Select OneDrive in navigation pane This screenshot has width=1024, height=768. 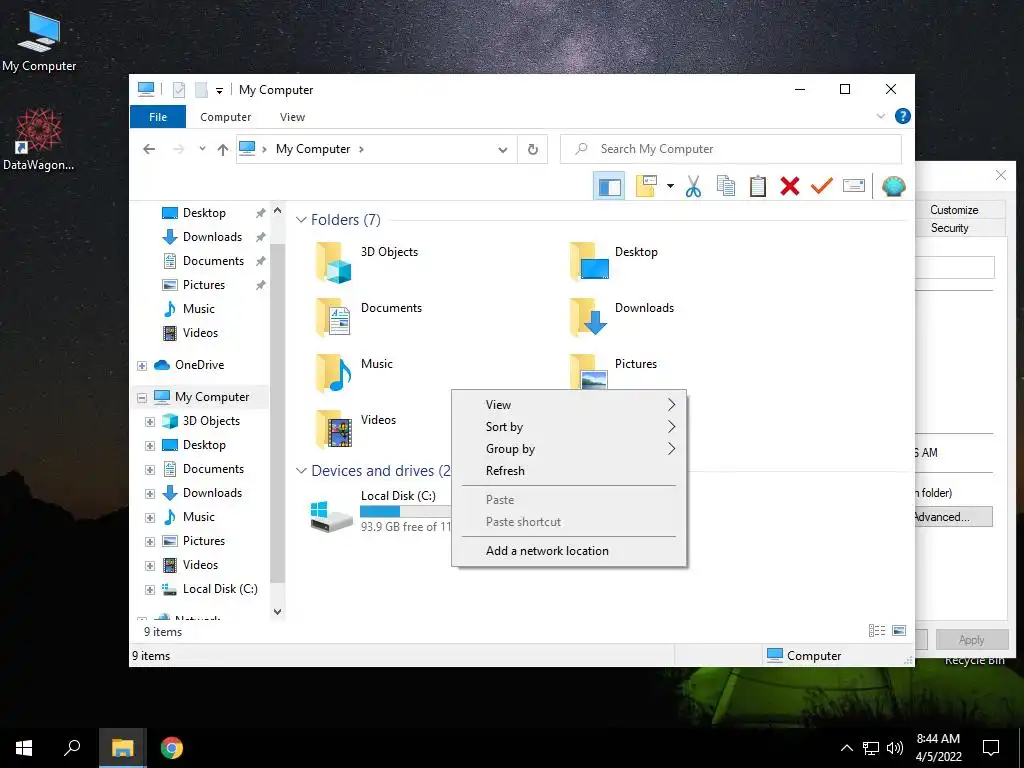pyautogui.click(x=199, y=365)
